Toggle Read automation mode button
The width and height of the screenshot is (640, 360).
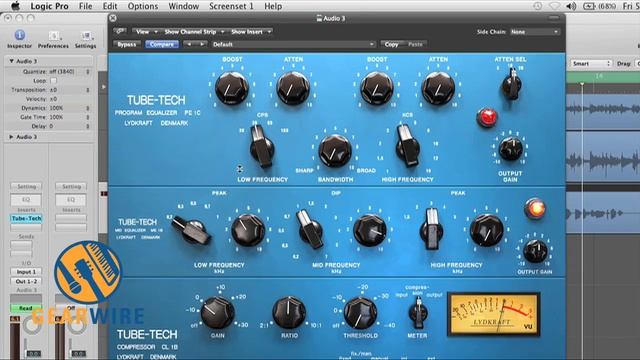pos(26,308)
